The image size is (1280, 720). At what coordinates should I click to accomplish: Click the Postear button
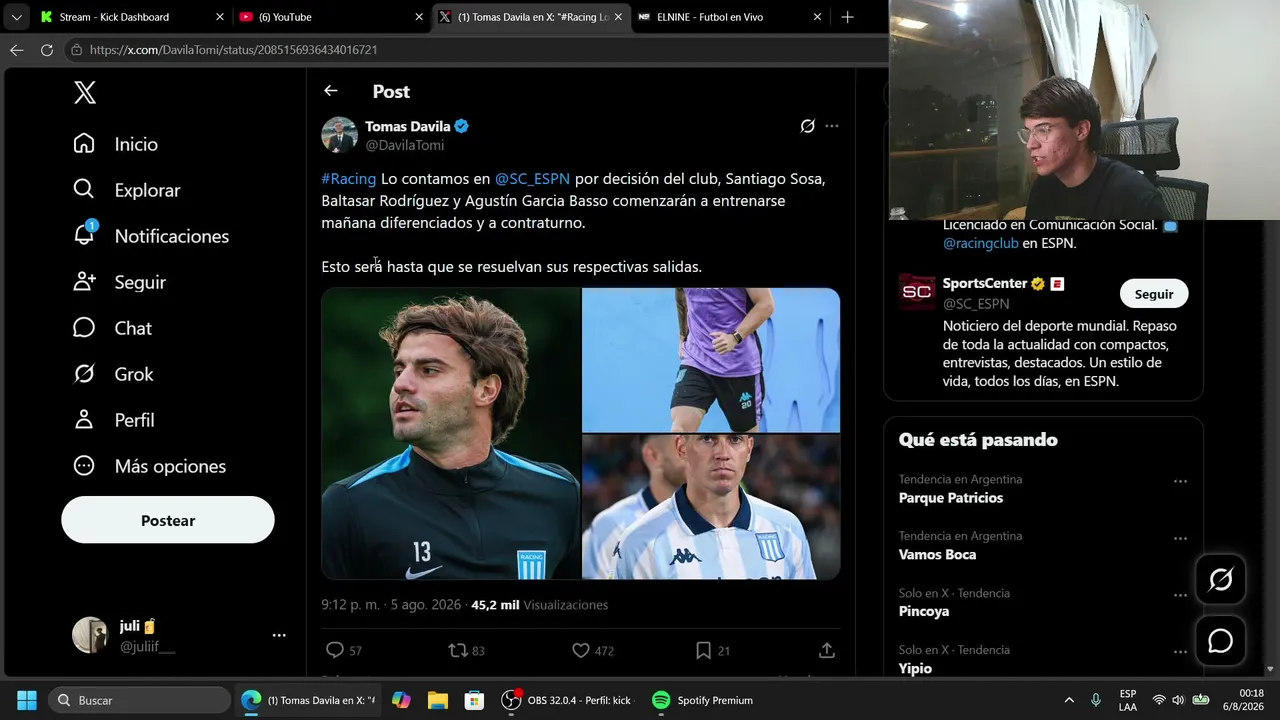[x=168, y=520]
